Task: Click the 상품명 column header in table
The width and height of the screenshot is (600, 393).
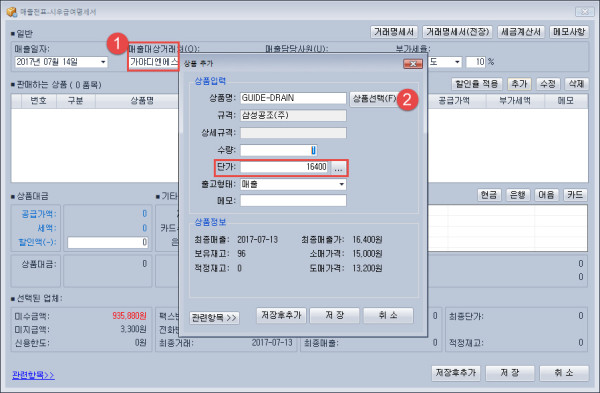Action: (x=142, y=101)
